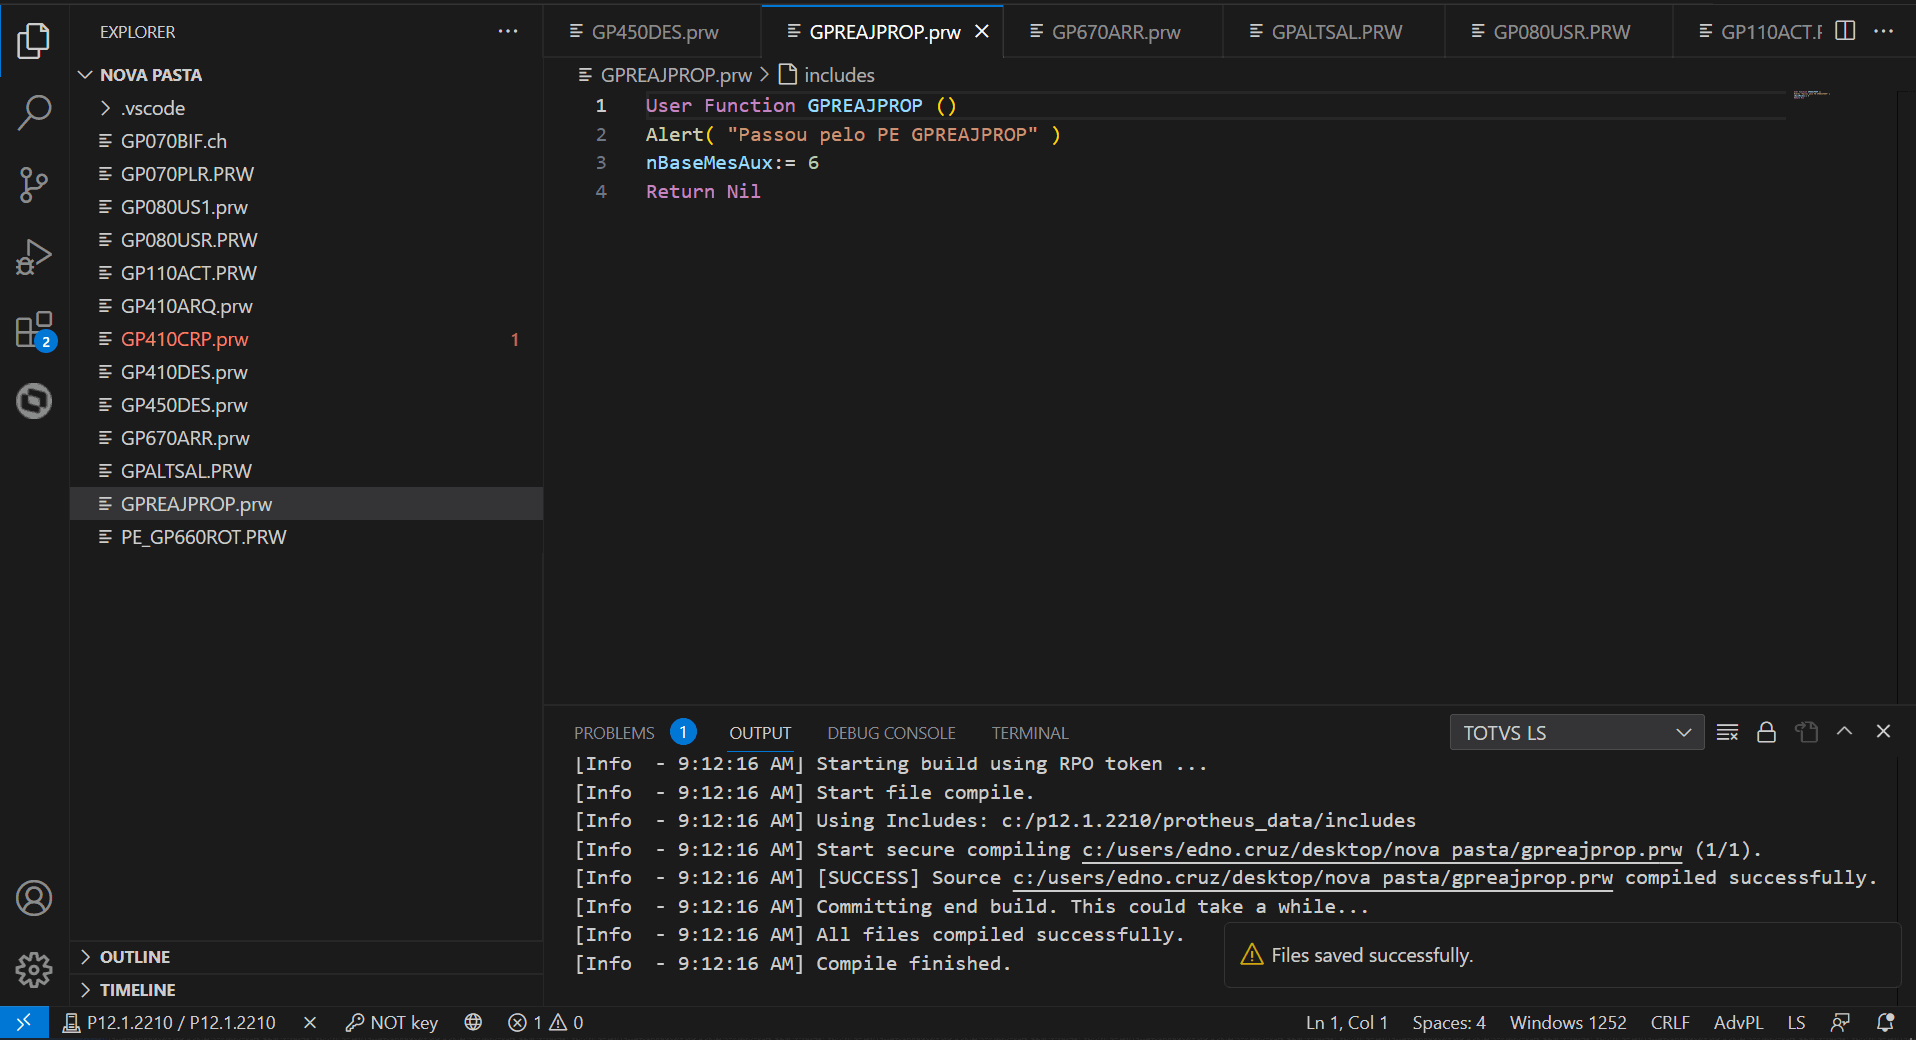Open the TERMINAL panel tab
The height and width of the screenshot is (1040, 1916).
[x=1030, y=732]
